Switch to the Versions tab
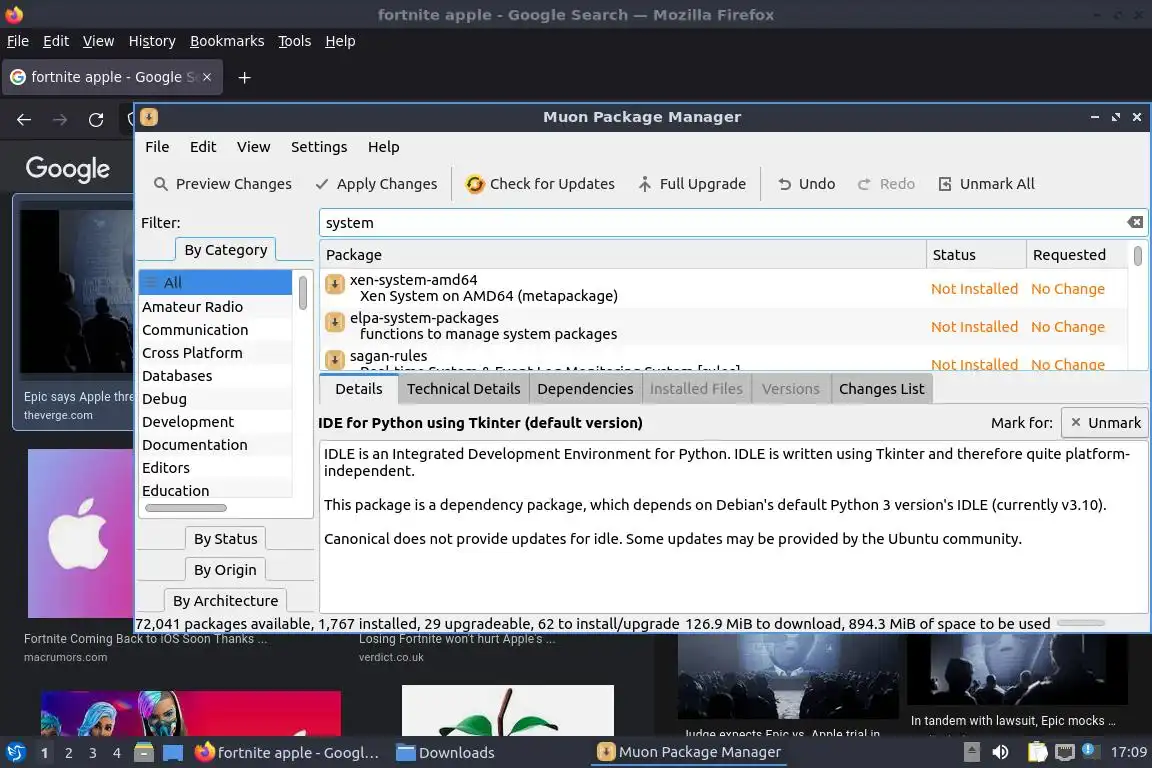The image size is (1152, 768). [791, 389]
